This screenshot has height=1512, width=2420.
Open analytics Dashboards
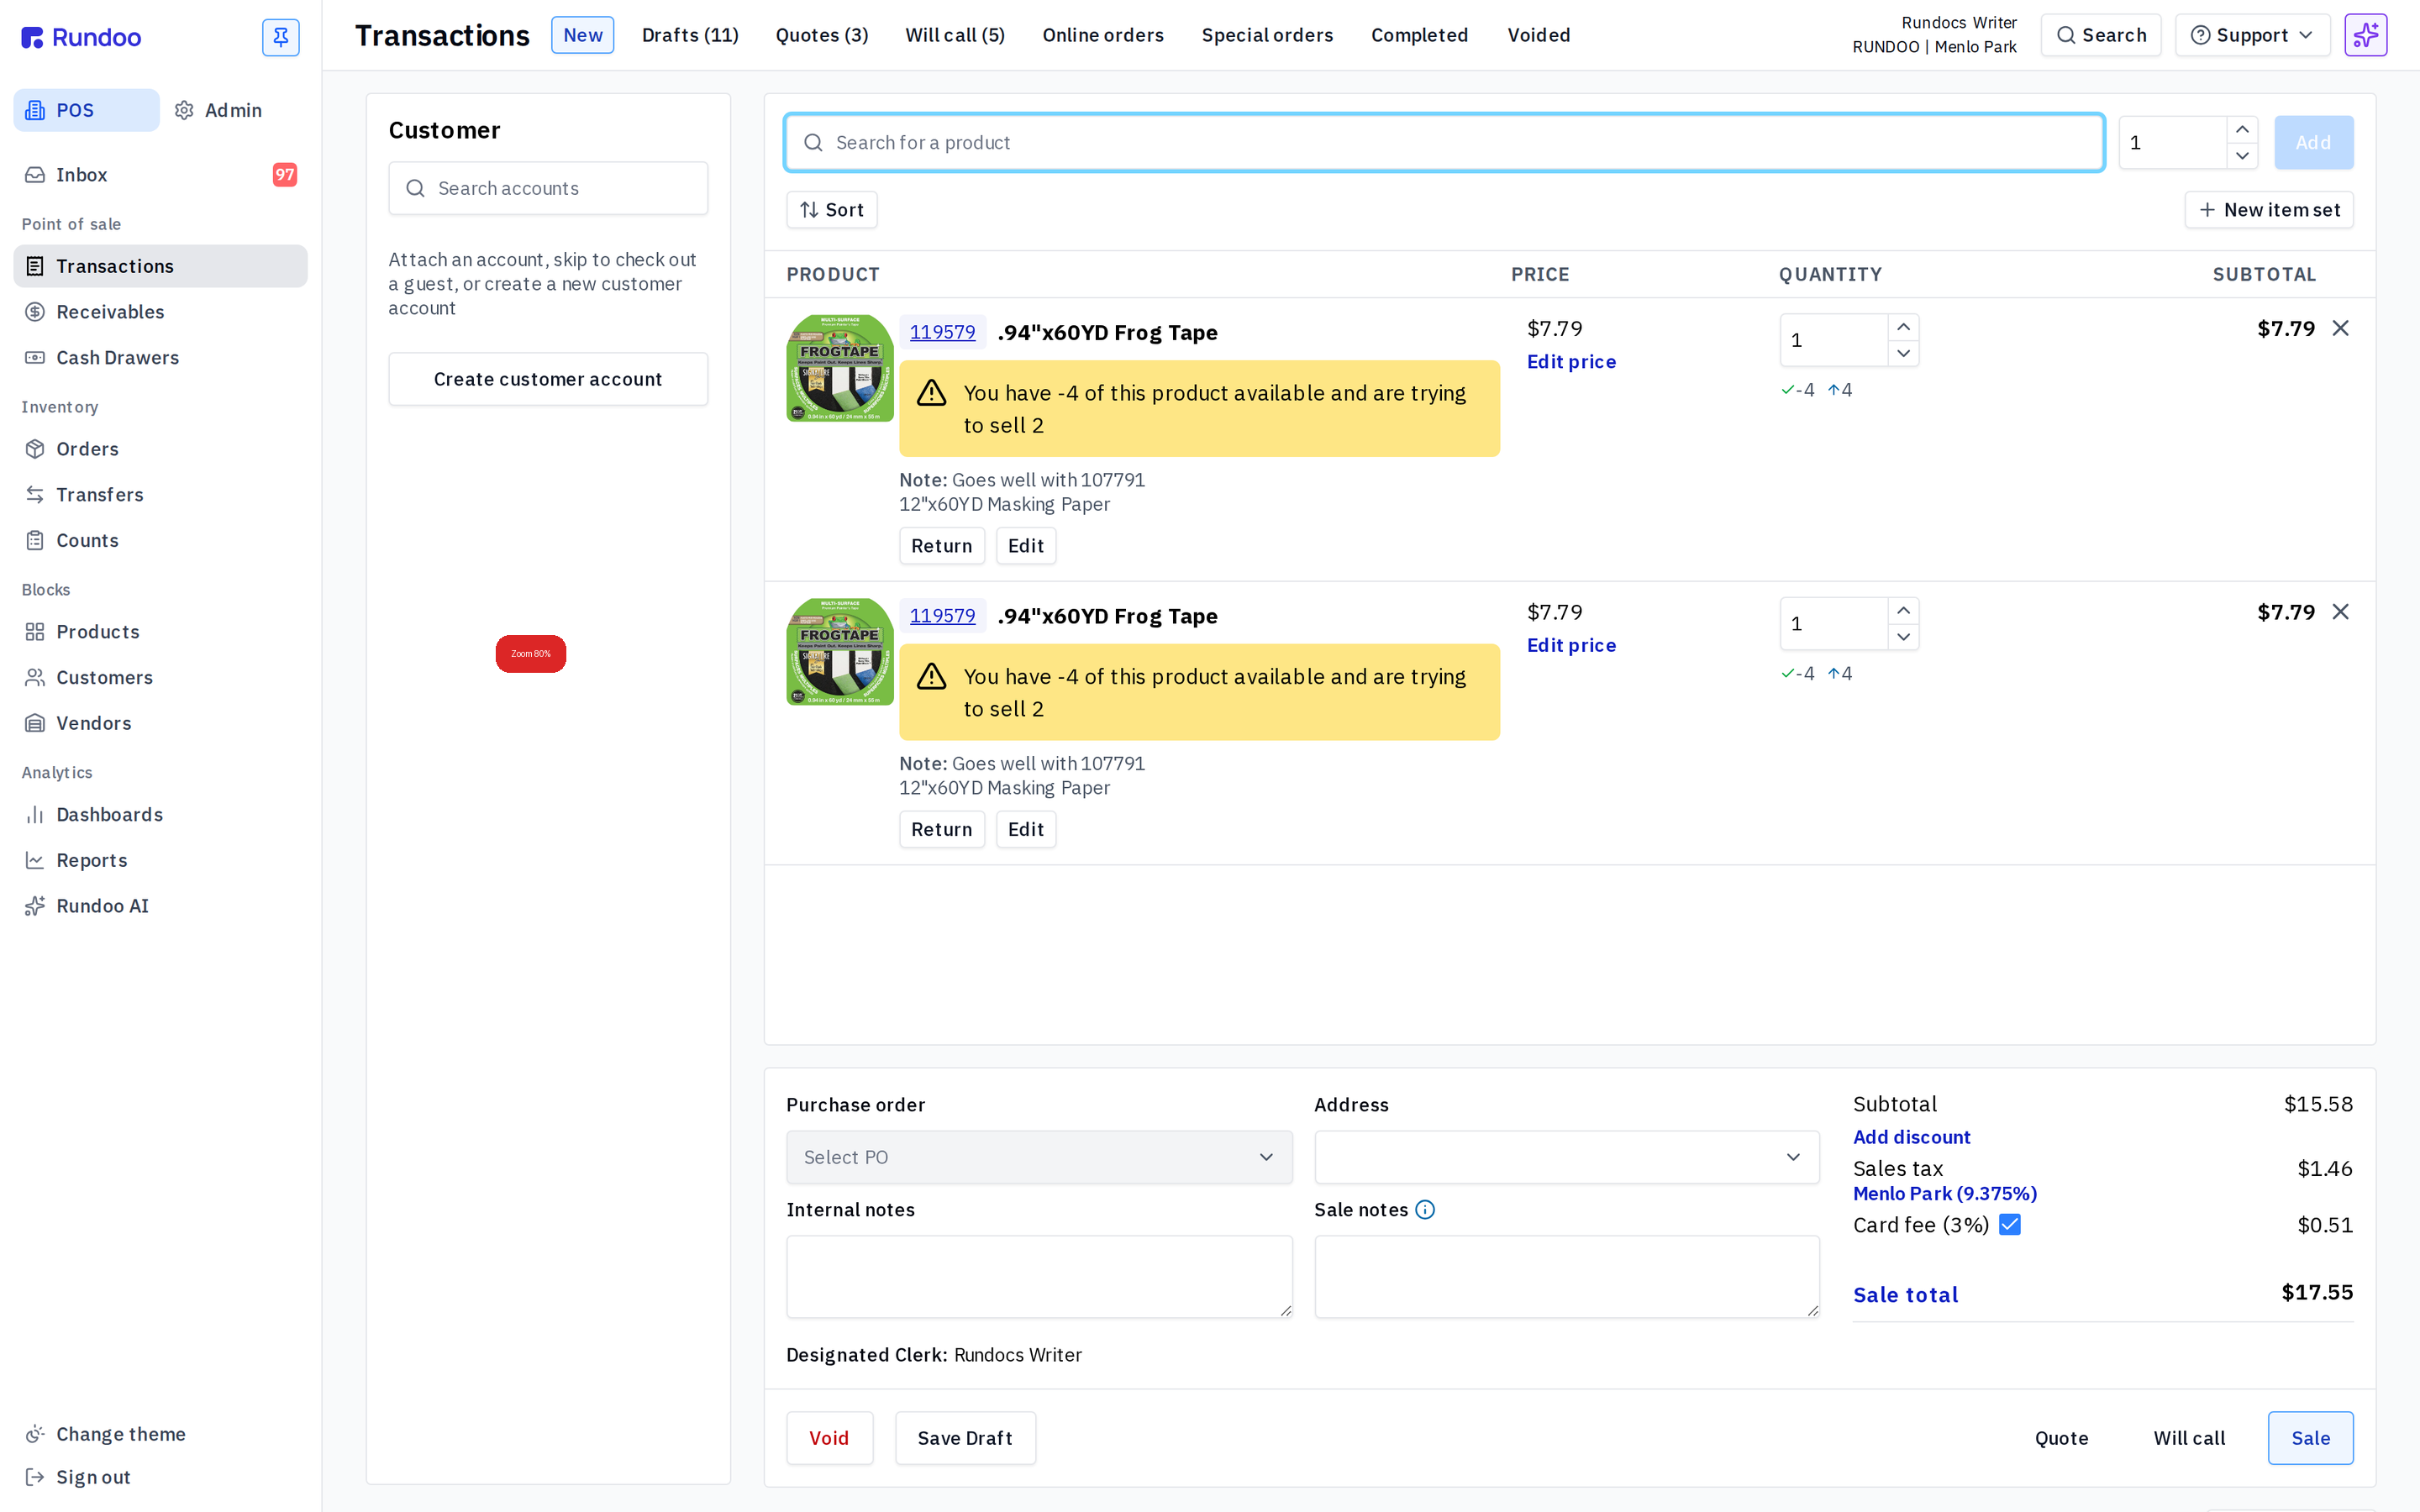(160, 815)
